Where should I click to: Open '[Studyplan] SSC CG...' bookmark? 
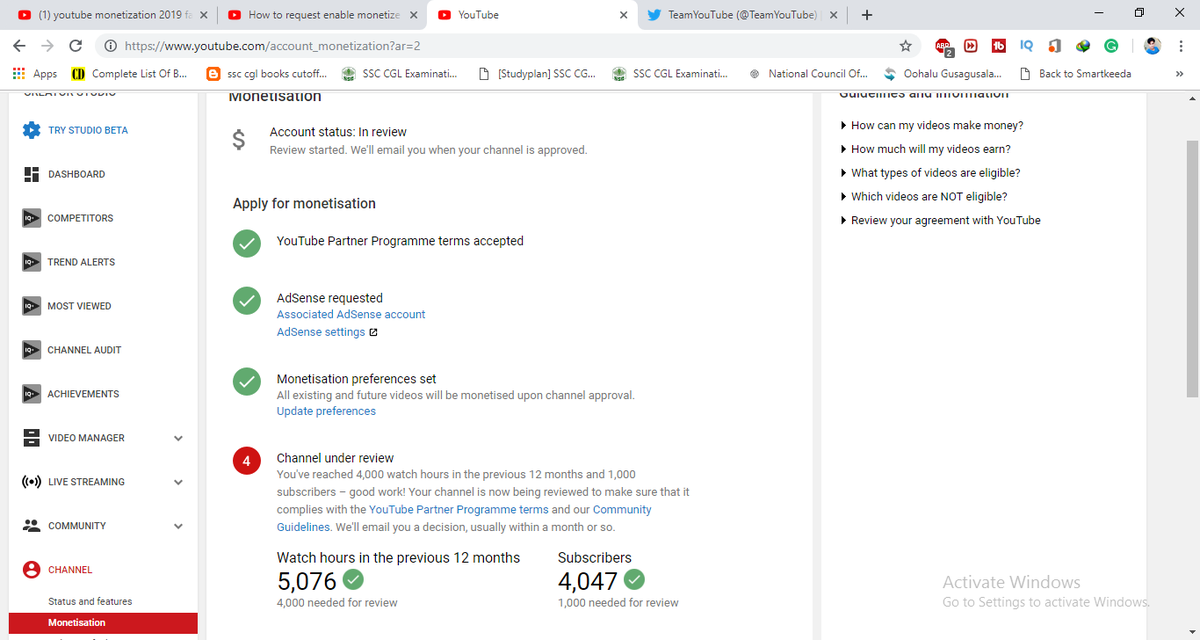tap(537, 74)
